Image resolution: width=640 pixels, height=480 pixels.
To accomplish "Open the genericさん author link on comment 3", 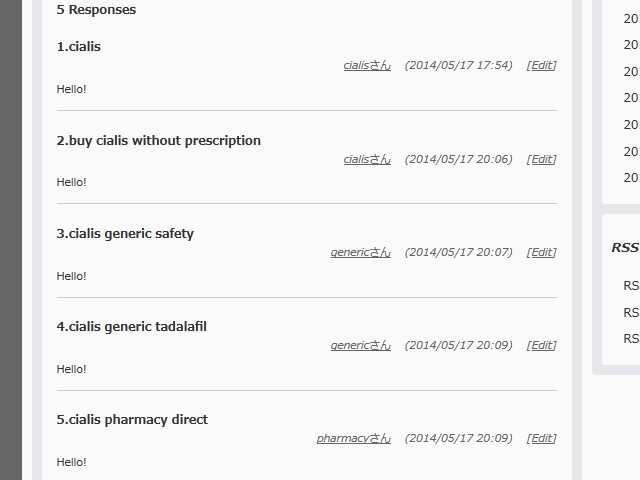I will click(361, 252).
